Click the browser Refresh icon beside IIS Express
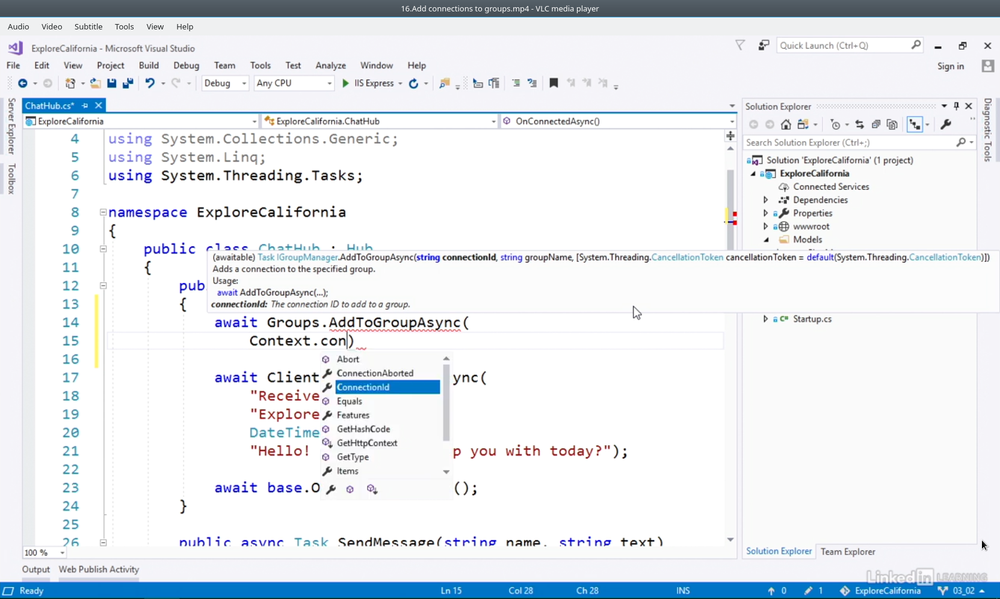 (x=413, y=84)
